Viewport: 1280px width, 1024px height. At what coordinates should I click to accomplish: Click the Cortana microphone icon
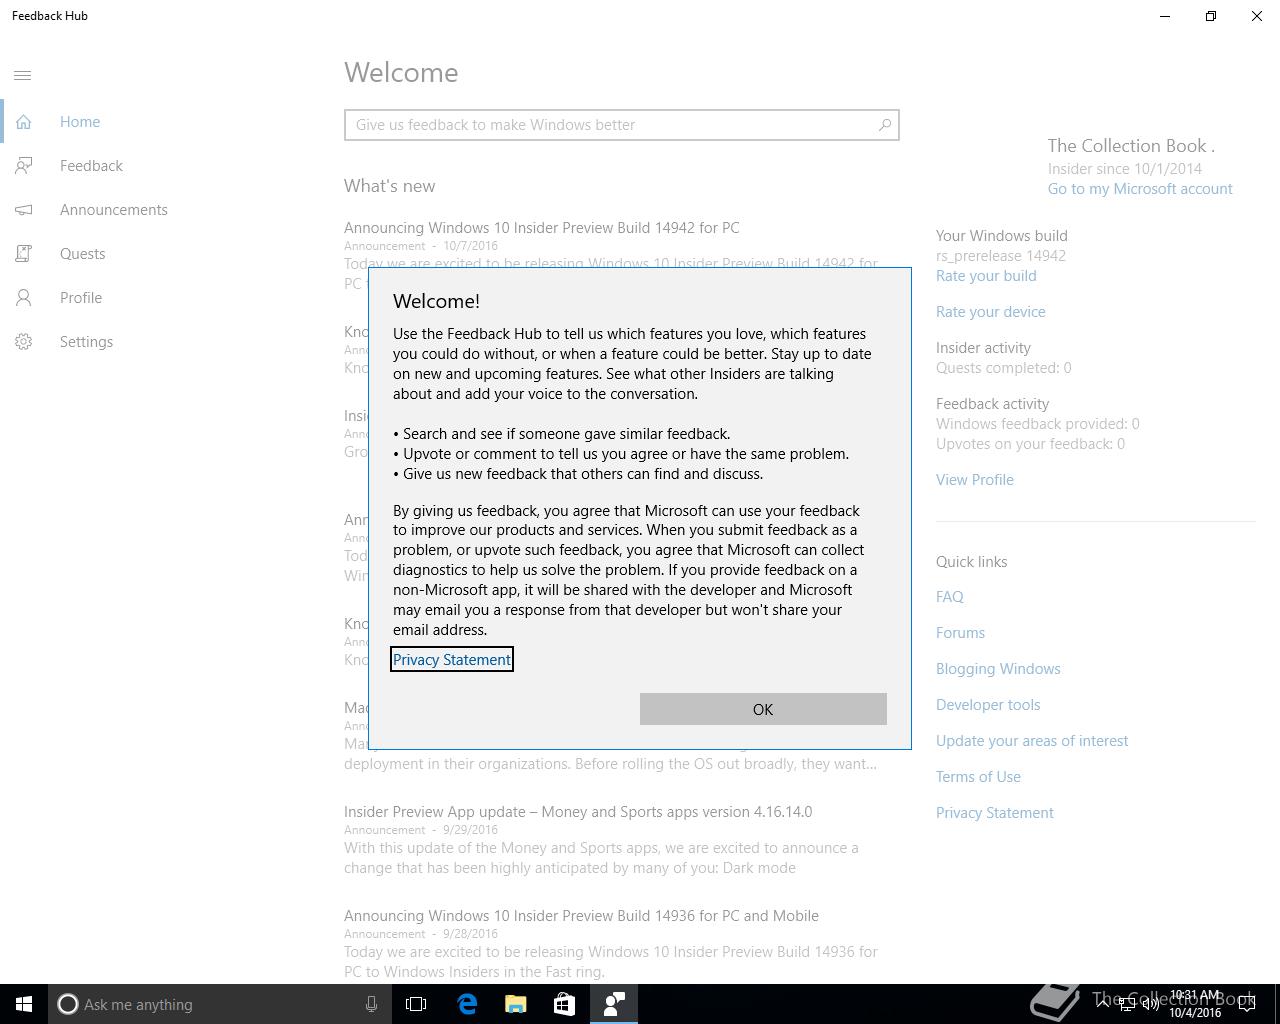point(371,1004)
